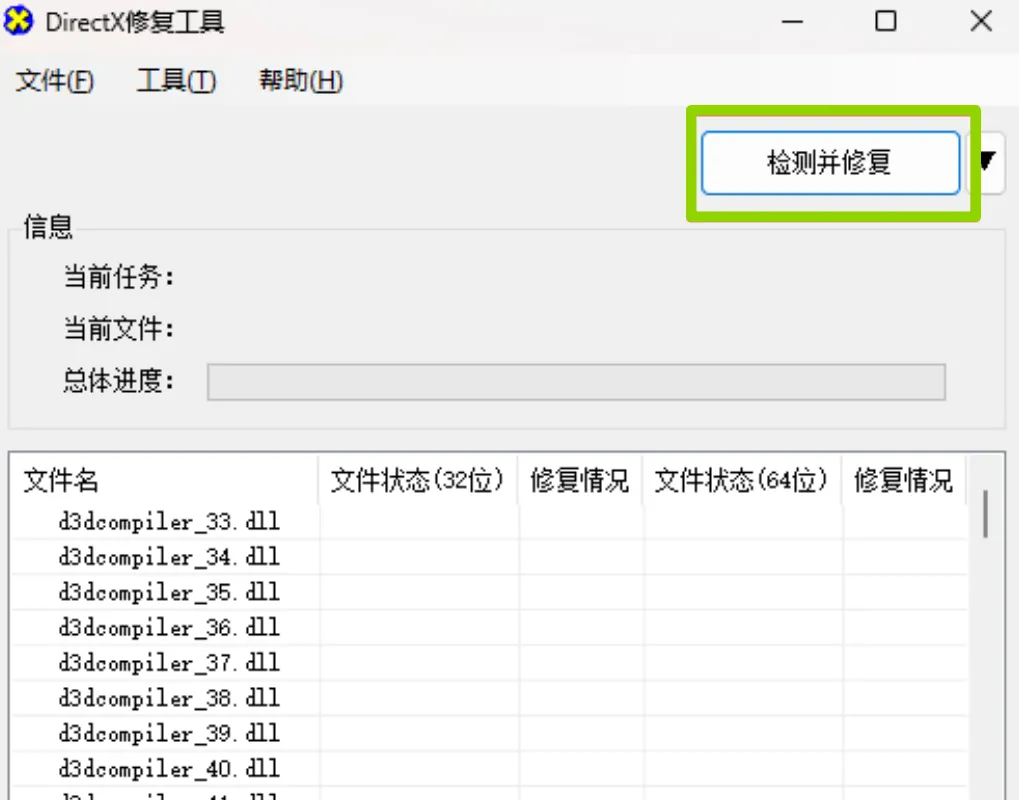Maximize the DirectX修复工具 window
Viewport: 1019px width, 800px height.
click(886, 21)
